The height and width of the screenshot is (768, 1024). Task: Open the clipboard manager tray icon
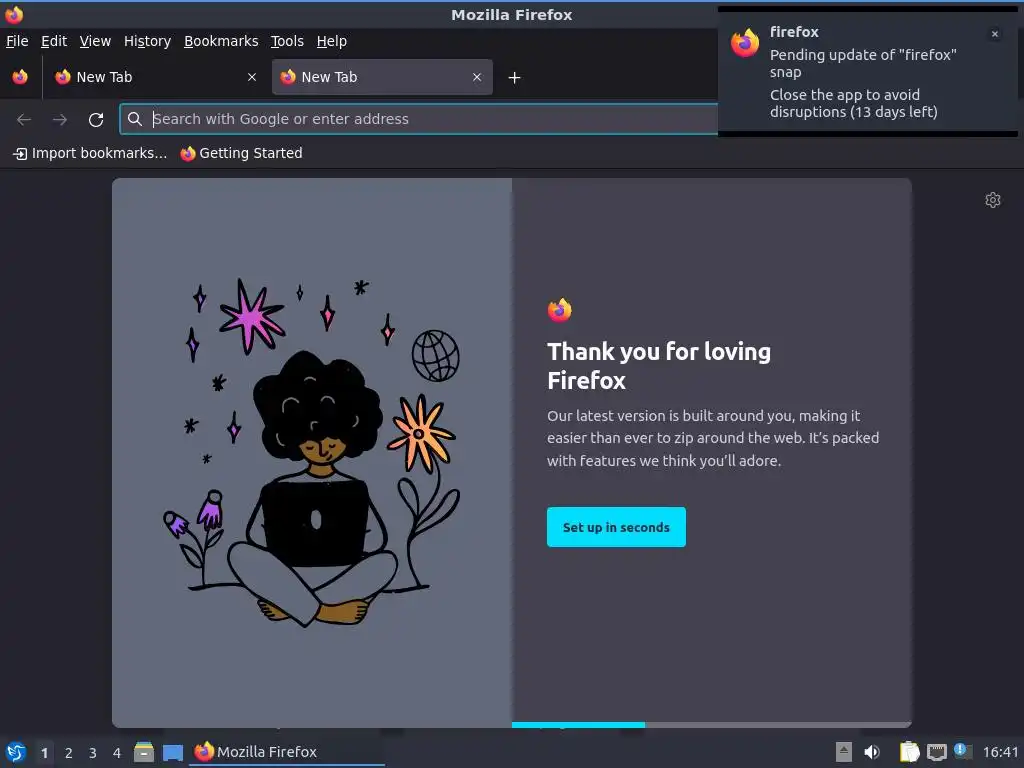click(909, 752)
